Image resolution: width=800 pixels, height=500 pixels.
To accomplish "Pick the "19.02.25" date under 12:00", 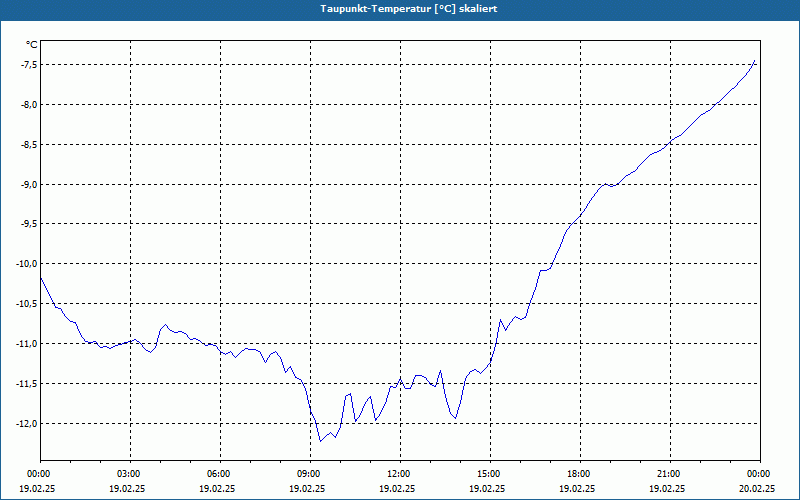I will pos(397,488).
